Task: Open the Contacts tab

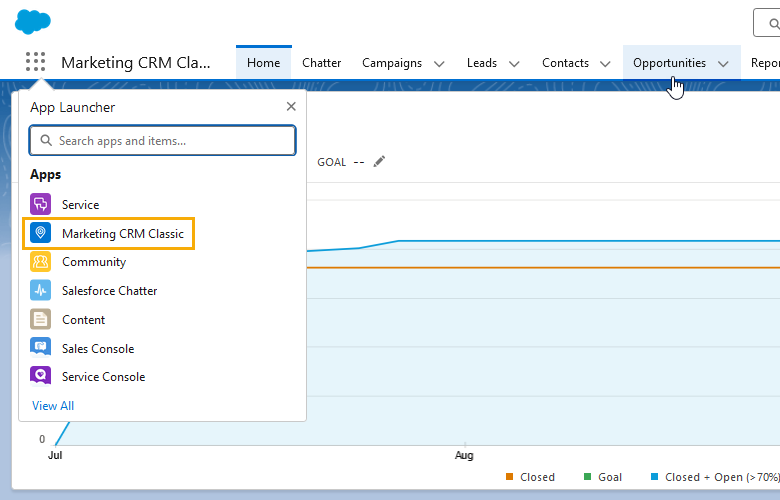Action: pos(565,63)
